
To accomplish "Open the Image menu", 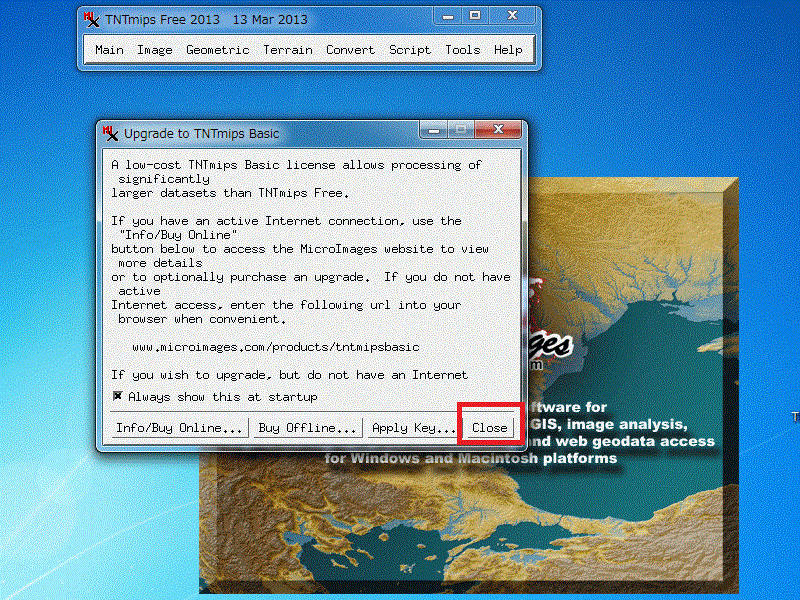I will tap(155, 50).
